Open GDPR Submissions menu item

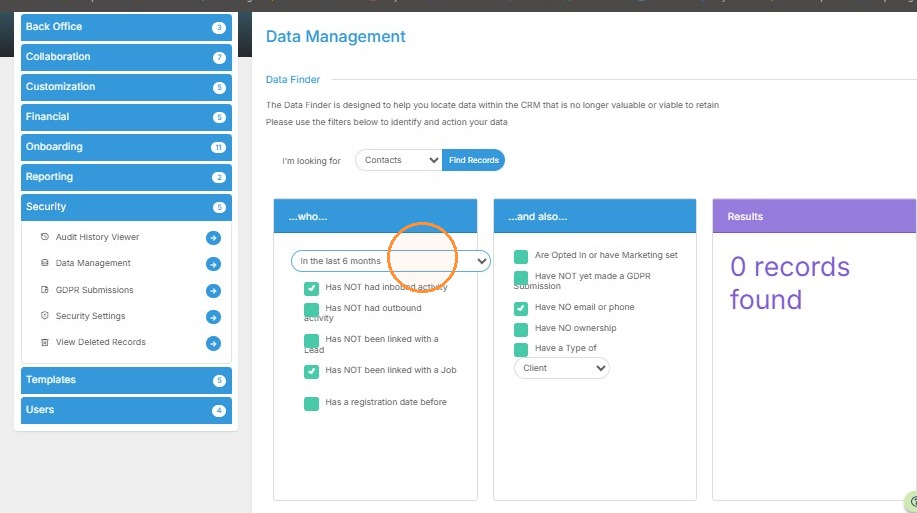tap(94, 290)
